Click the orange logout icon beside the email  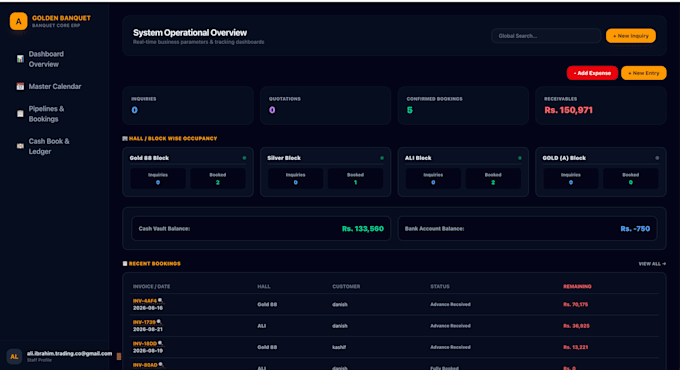coord(118,357)
